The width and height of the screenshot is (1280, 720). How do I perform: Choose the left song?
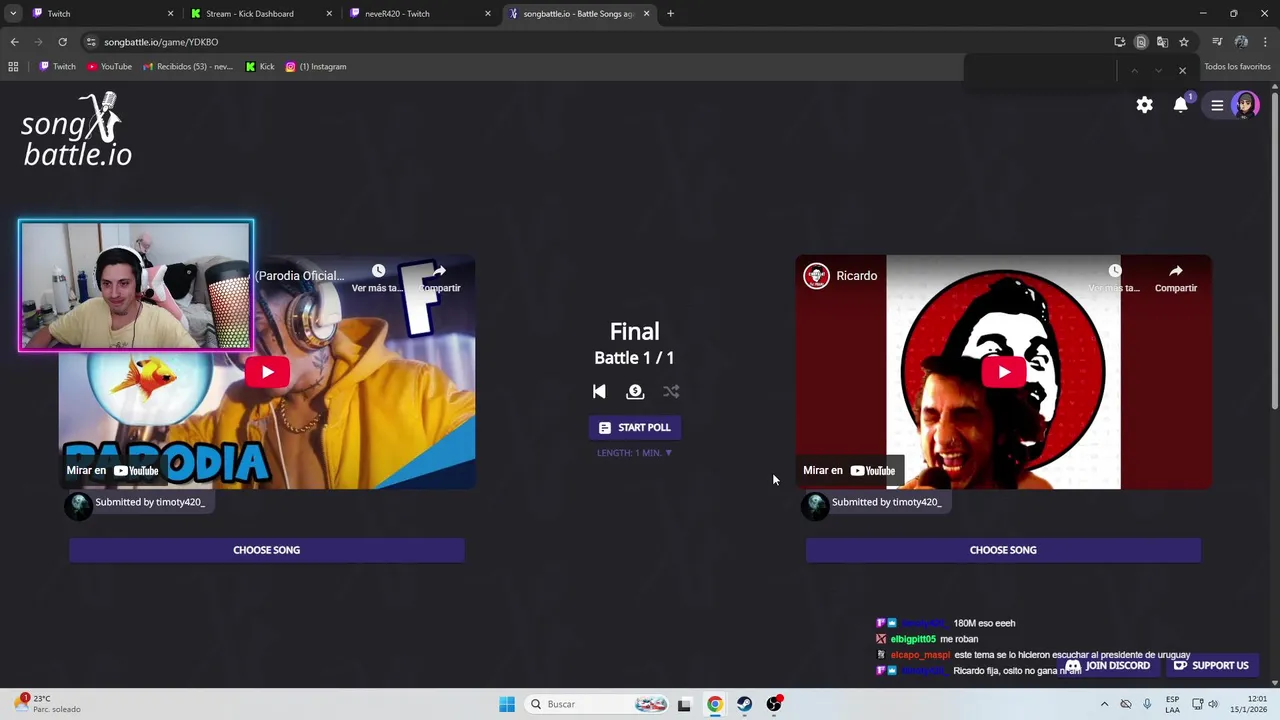(x=266, y=550)
